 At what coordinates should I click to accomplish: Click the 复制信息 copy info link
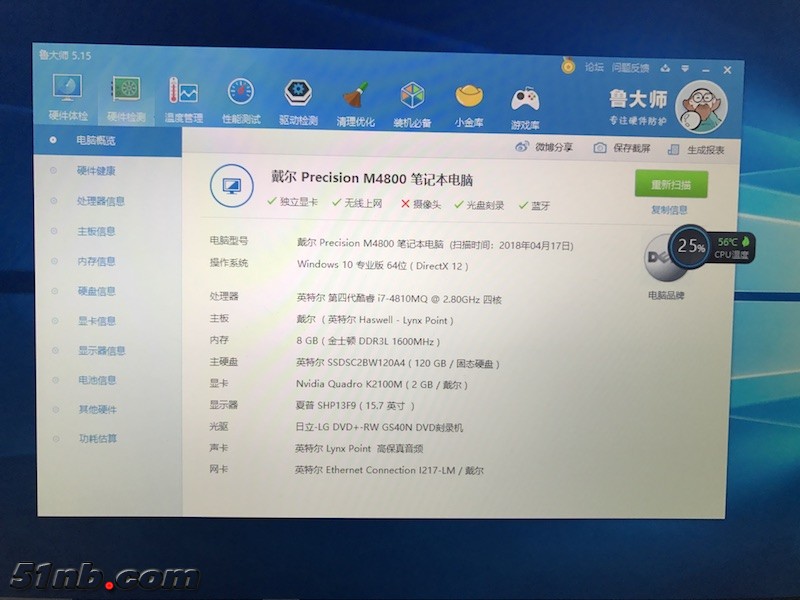click(x=669, y=210)
